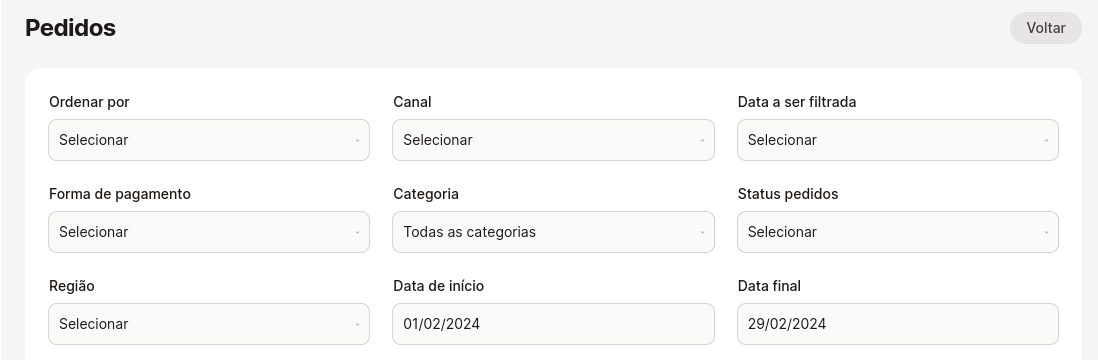This screenshot has height=360, width=1098.
Task: Focus the Data final field showing 29/02/2024
Action: click(898, 324)
